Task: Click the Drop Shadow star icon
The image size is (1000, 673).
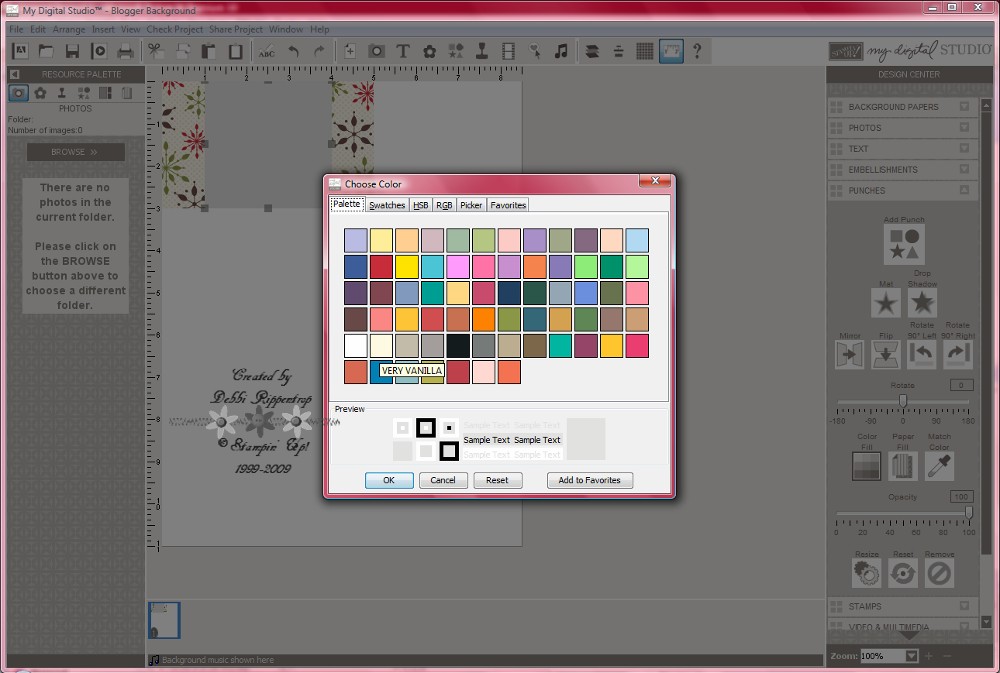Action: 922,302
